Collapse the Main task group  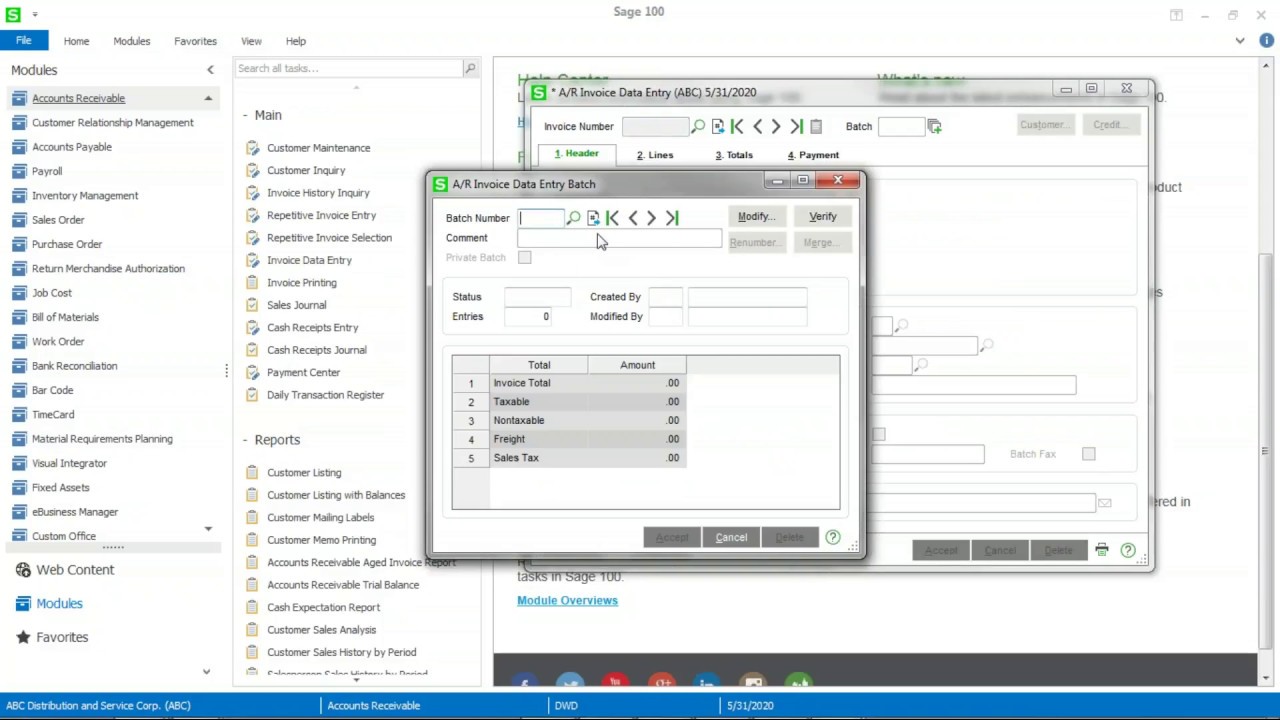[245, 115]
